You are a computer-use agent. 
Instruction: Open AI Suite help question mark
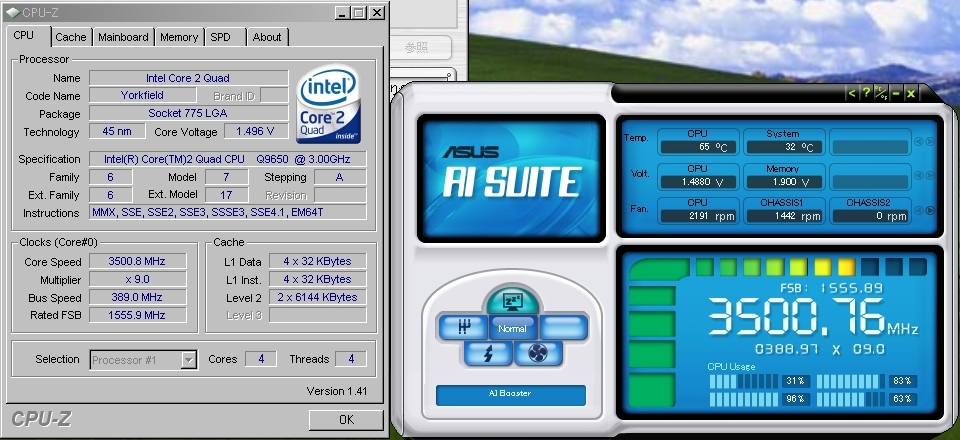coord(866,94)
